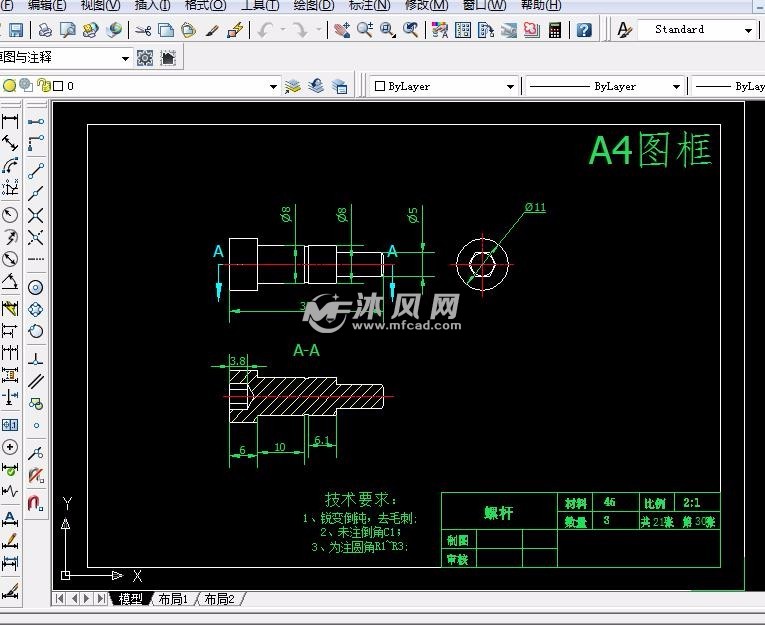Expand the workspace dropdown

(x=125, y=59)
